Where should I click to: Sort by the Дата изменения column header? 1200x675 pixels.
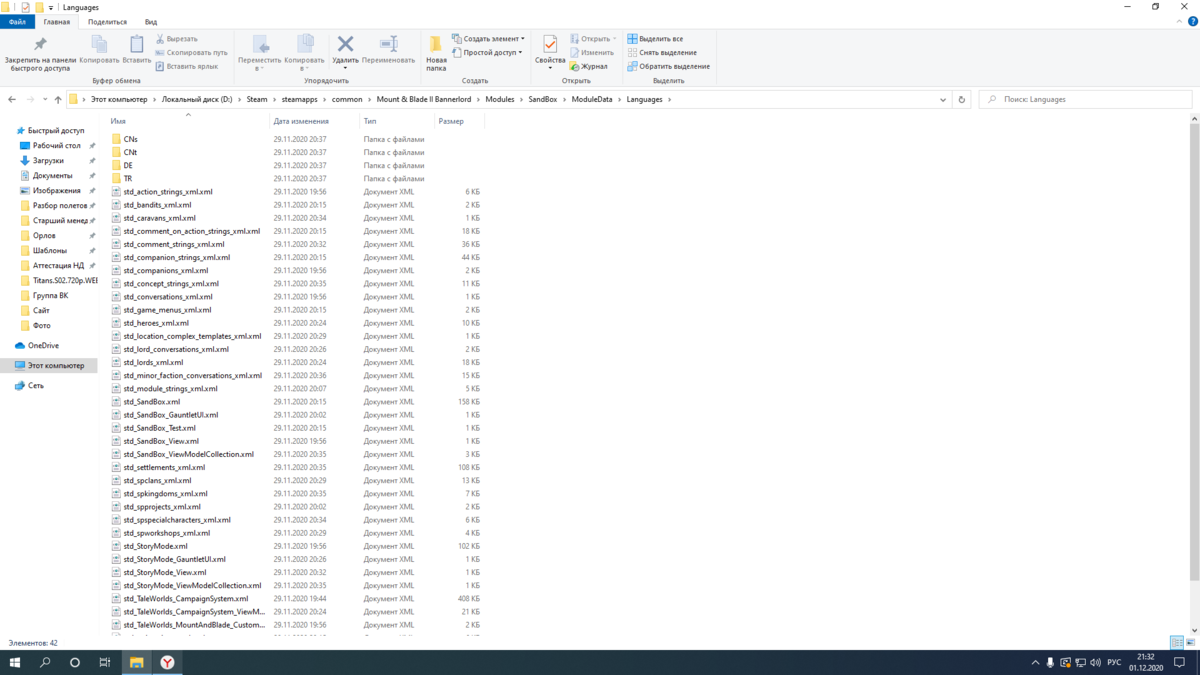[x=313, y=121]
